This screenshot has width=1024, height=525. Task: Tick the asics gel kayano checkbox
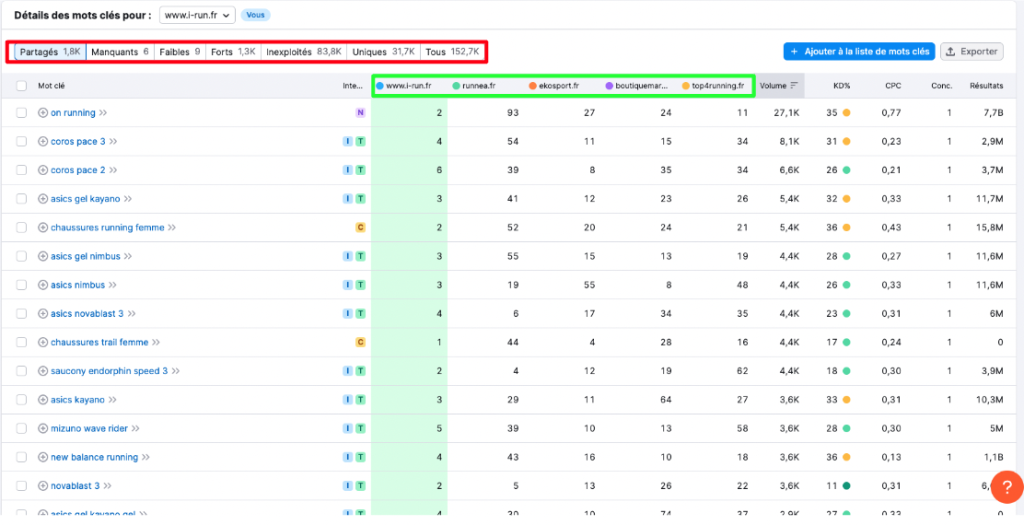coord(22,199)
